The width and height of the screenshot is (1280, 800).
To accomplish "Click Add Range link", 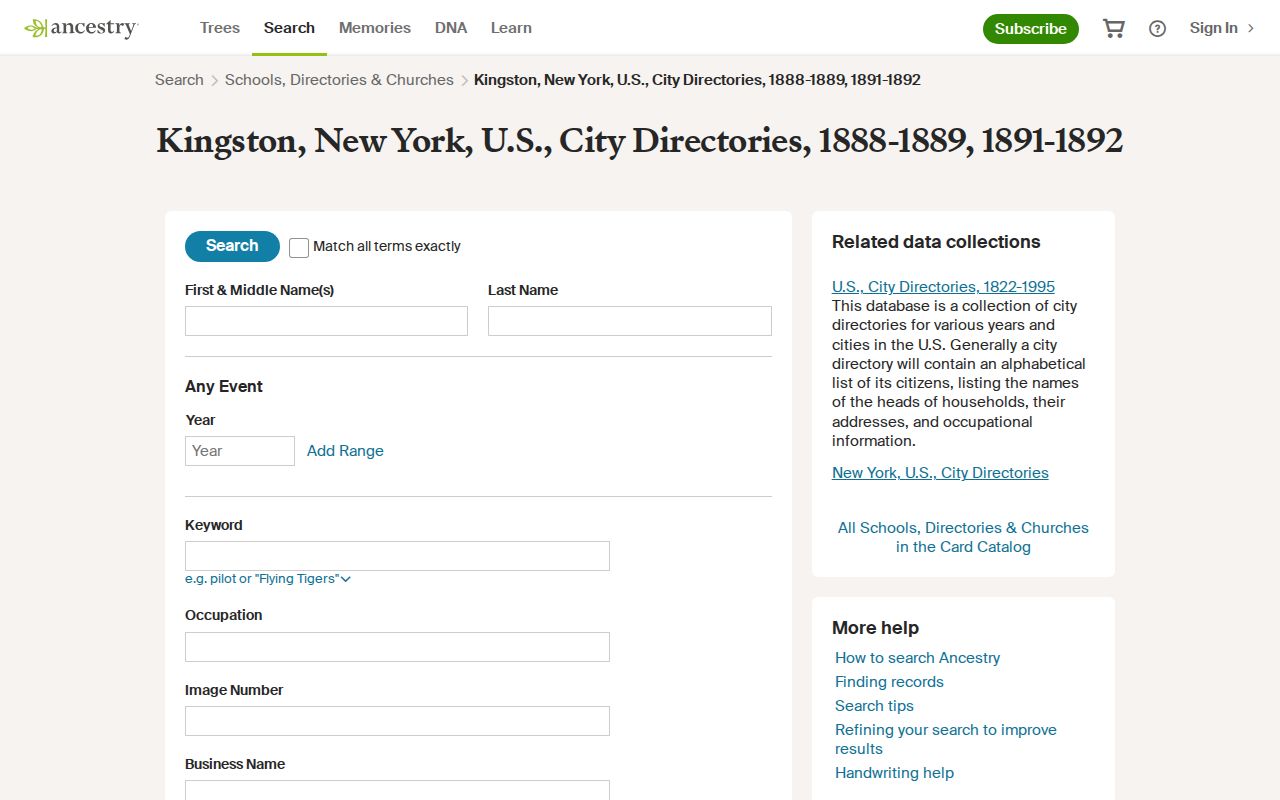I will 345,451.
